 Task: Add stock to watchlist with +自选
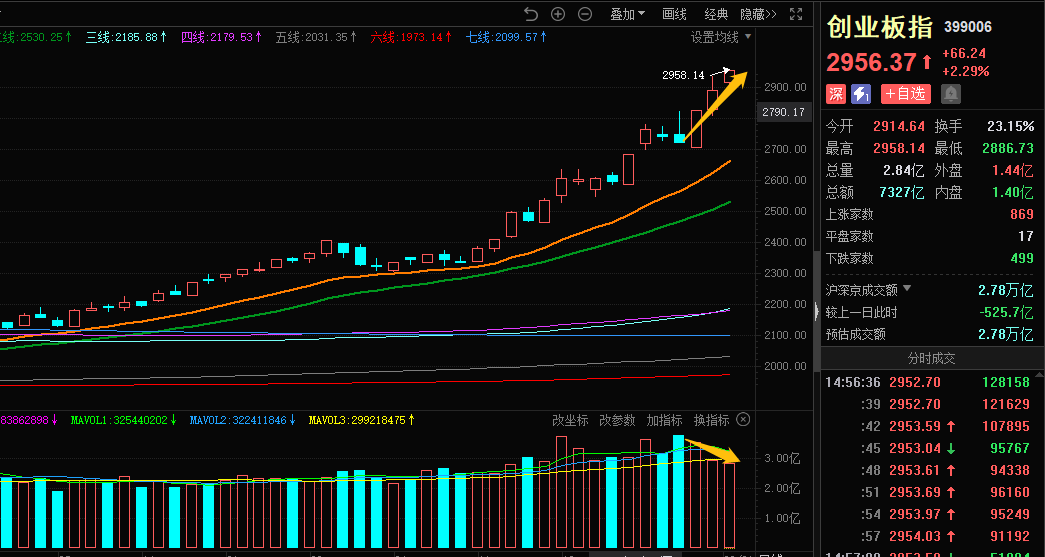[905, 94]
